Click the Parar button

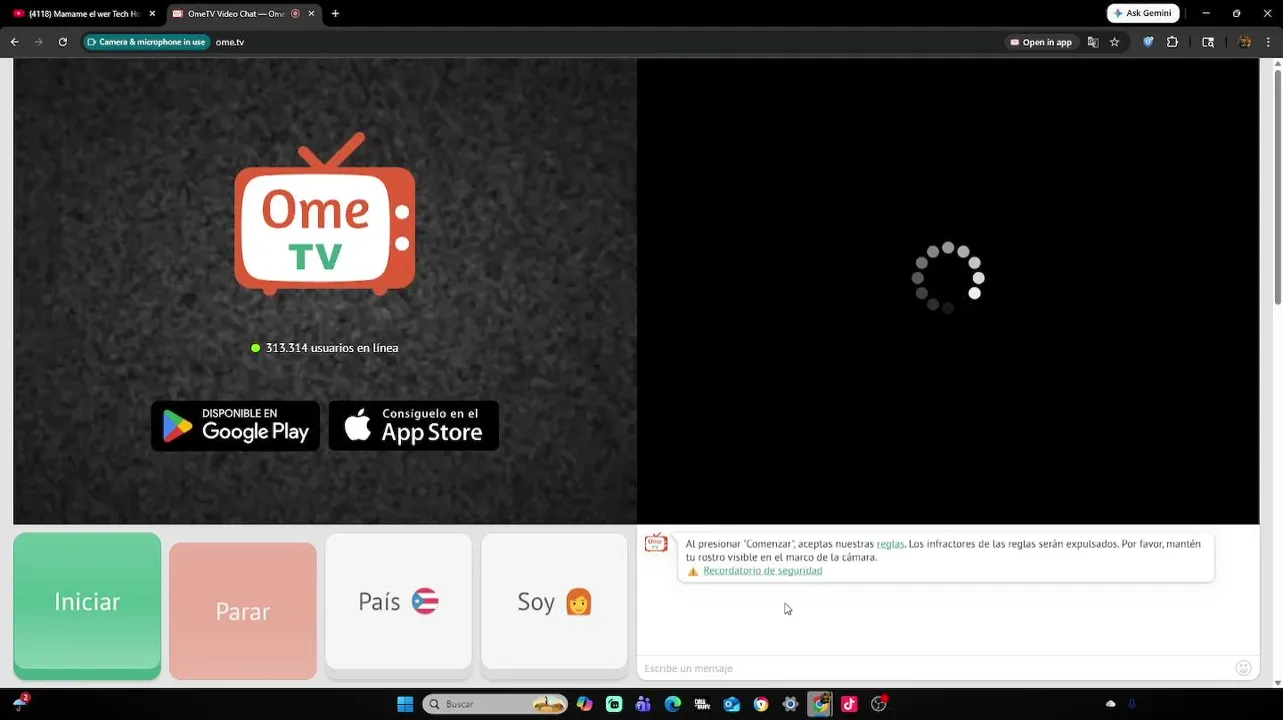243,611
